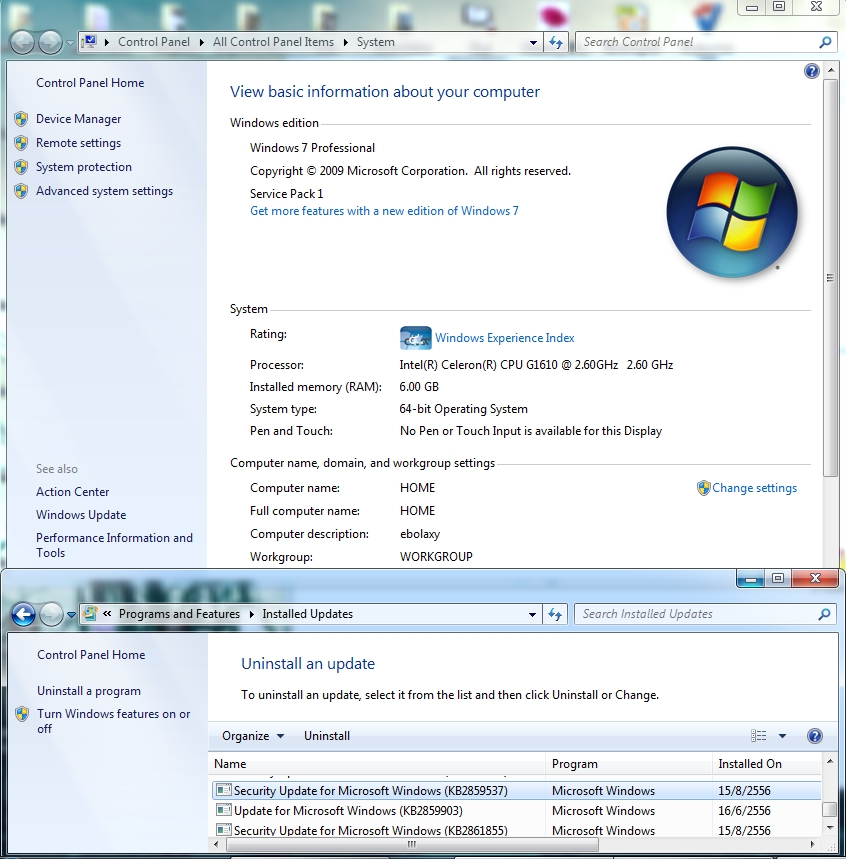Open Advanced system settings

104,191
